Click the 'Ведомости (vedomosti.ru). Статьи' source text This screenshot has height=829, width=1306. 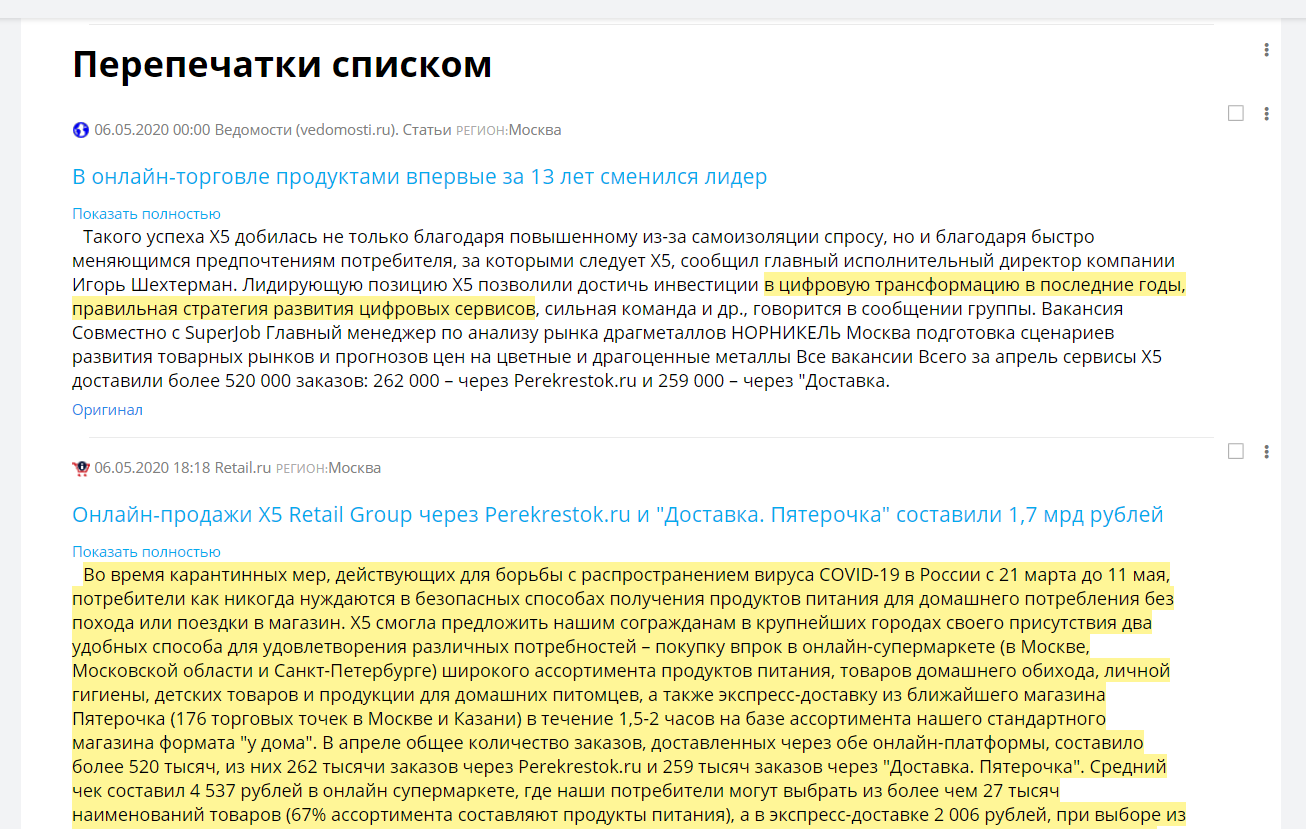(x=333, y=130)
